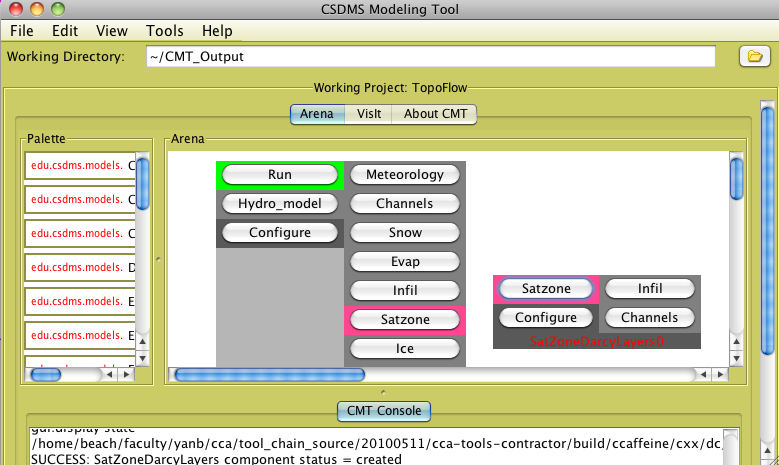Click the Palette horizontal scrollbar thumb
Screen dimensions: 779x465
[46, 375]
